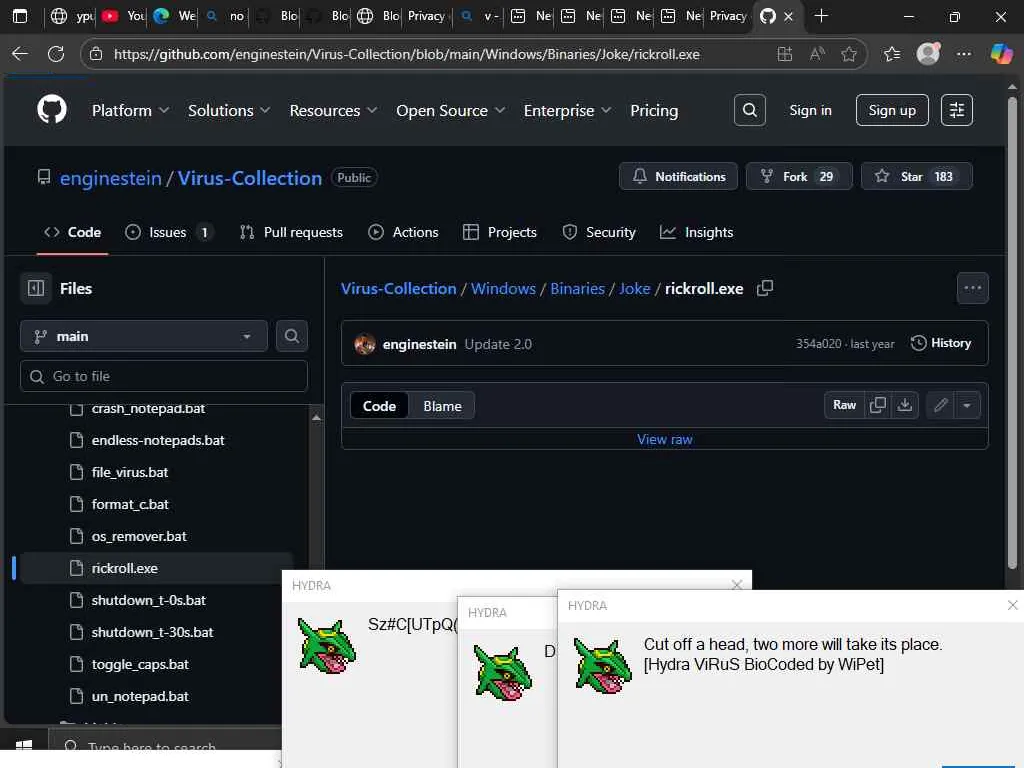The height and width of the screenshot is (768, 1024).
Task: Select the Code view toggle
Action: click(x=379, y=406)
